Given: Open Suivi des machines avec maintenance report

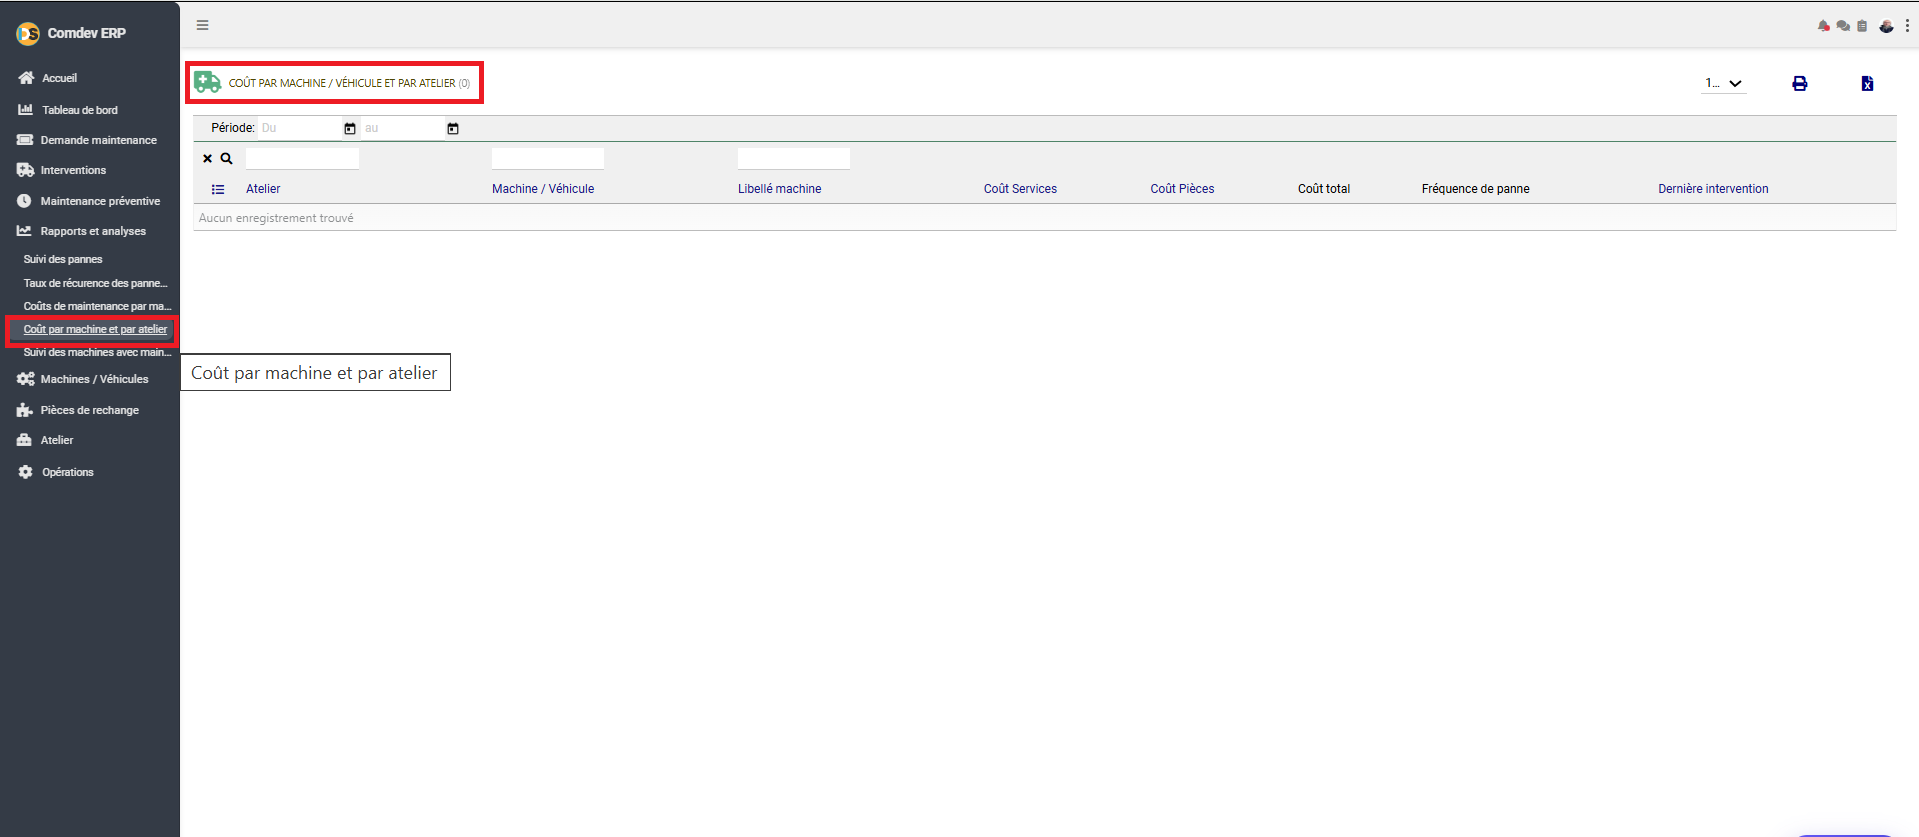Looking at the screenshot, I should click(98, 352).
